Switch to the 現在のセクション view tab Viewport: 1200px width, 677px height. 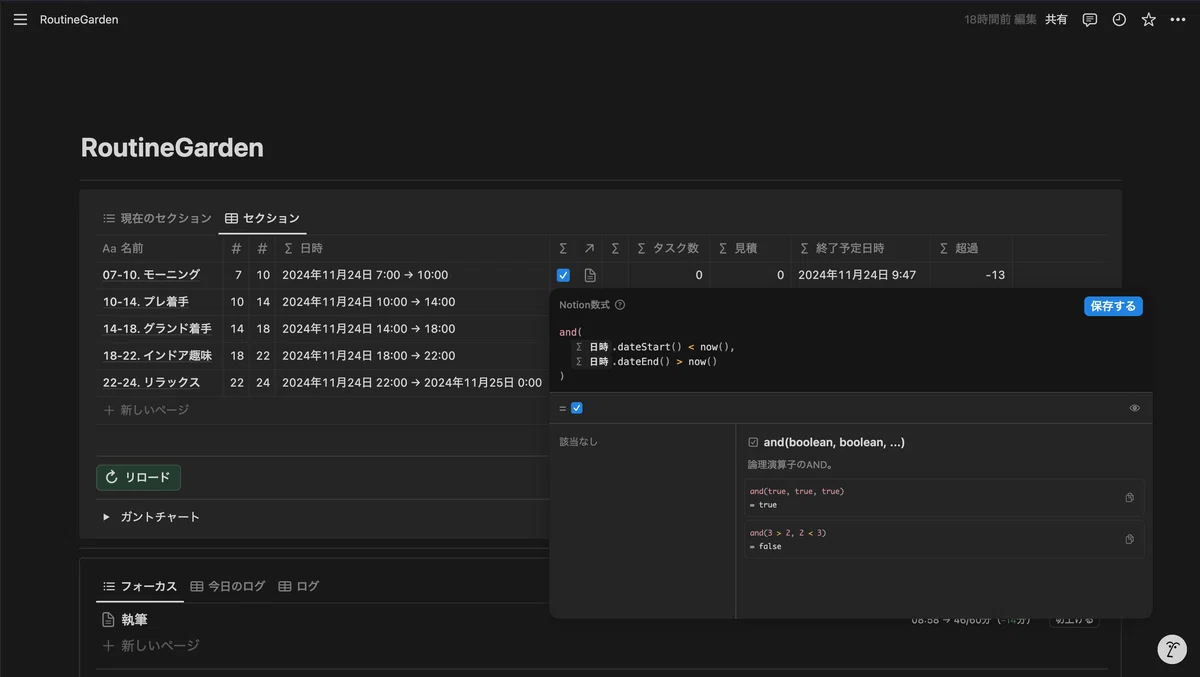[x=157, y=218]
